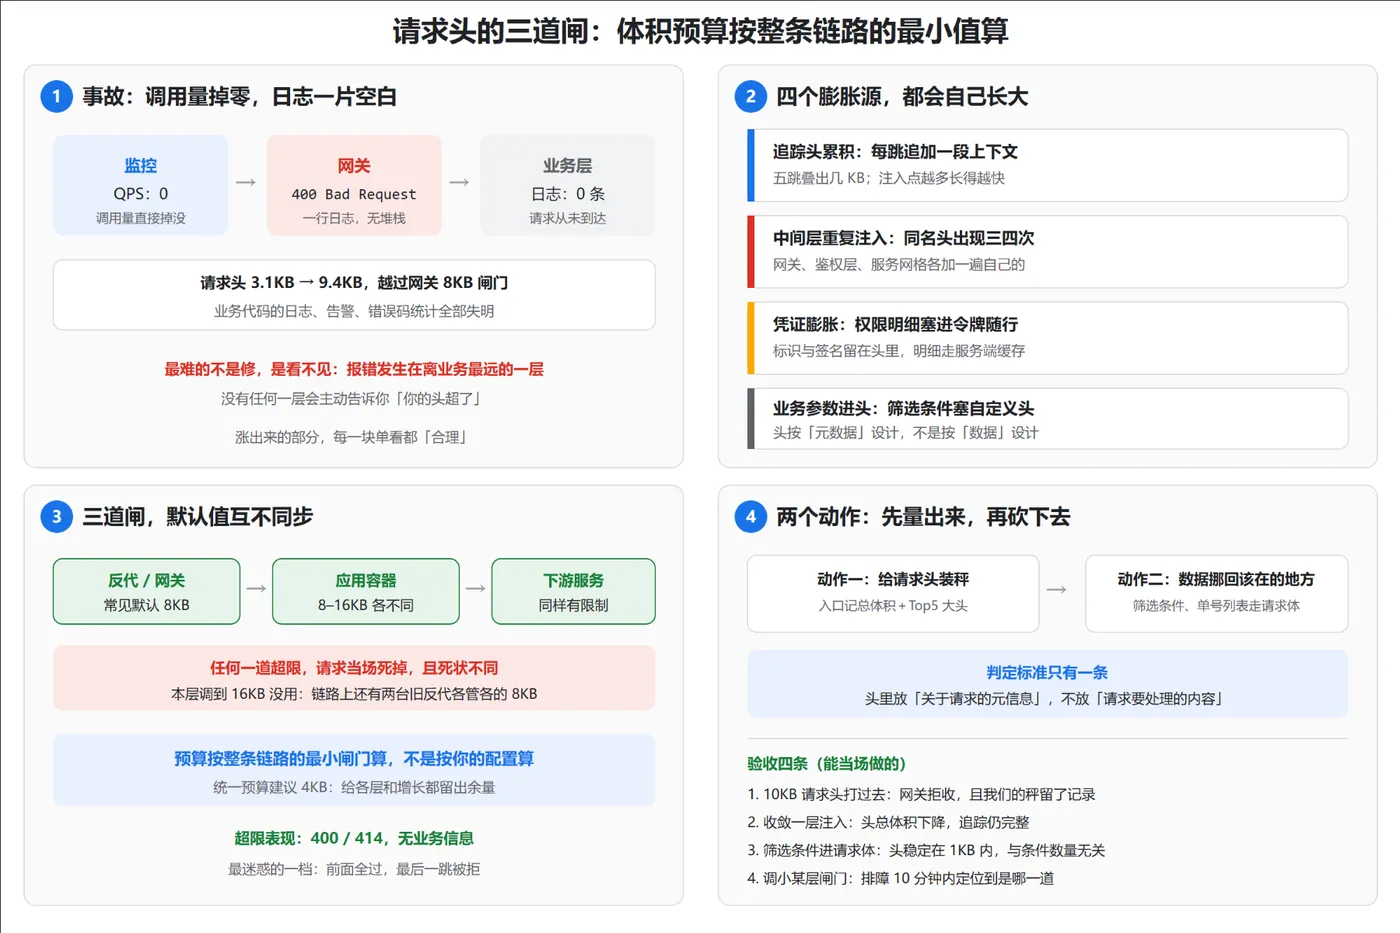Click the blue 判定标准只有一条 banner
The height and width of the screenshot is (933, 1400).
coord(1047,684)
